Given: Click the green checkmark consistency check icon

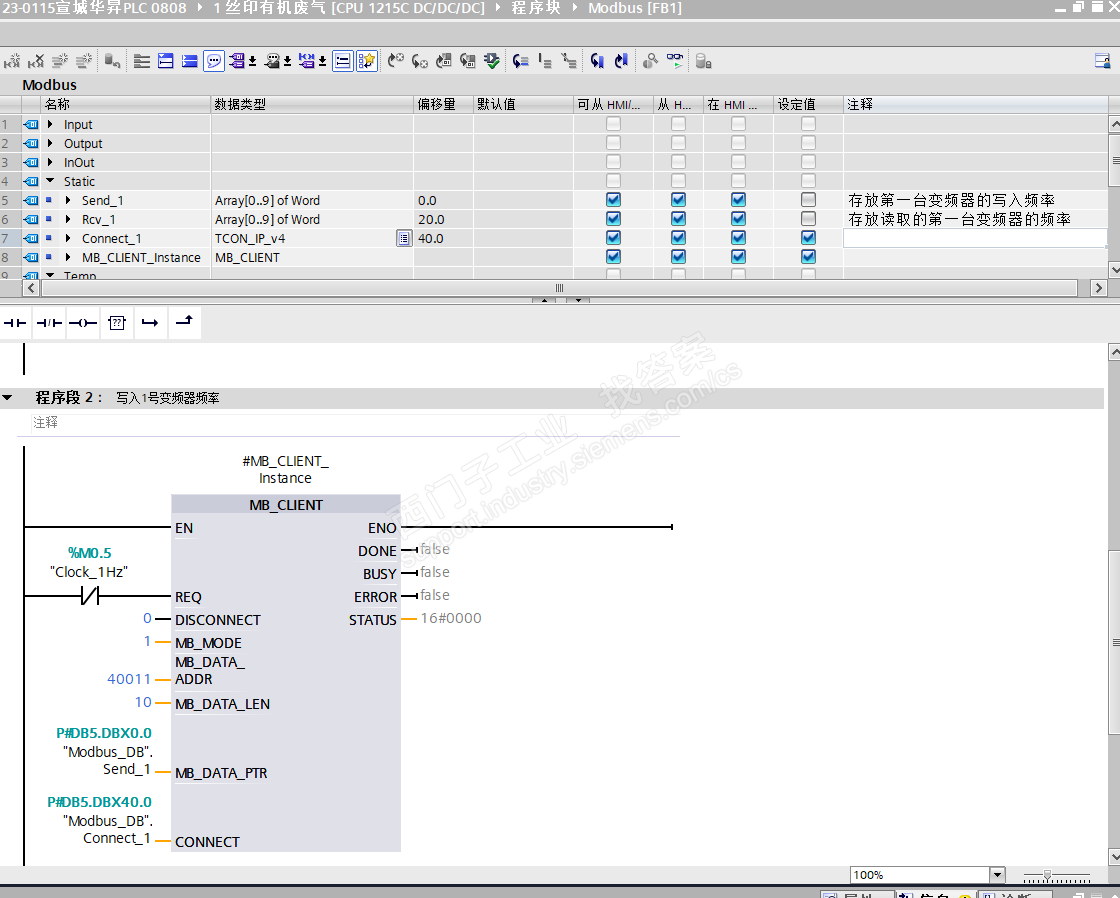Looking at the screenshot, I should click(x=491, y=61).
